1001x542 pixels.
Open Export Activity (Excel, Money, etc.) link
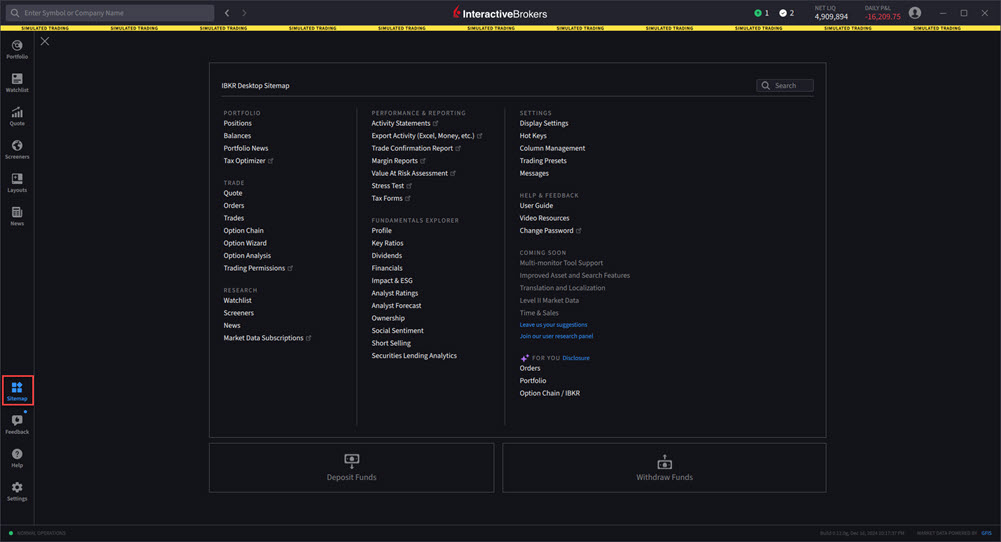click(x=426, y=136)
